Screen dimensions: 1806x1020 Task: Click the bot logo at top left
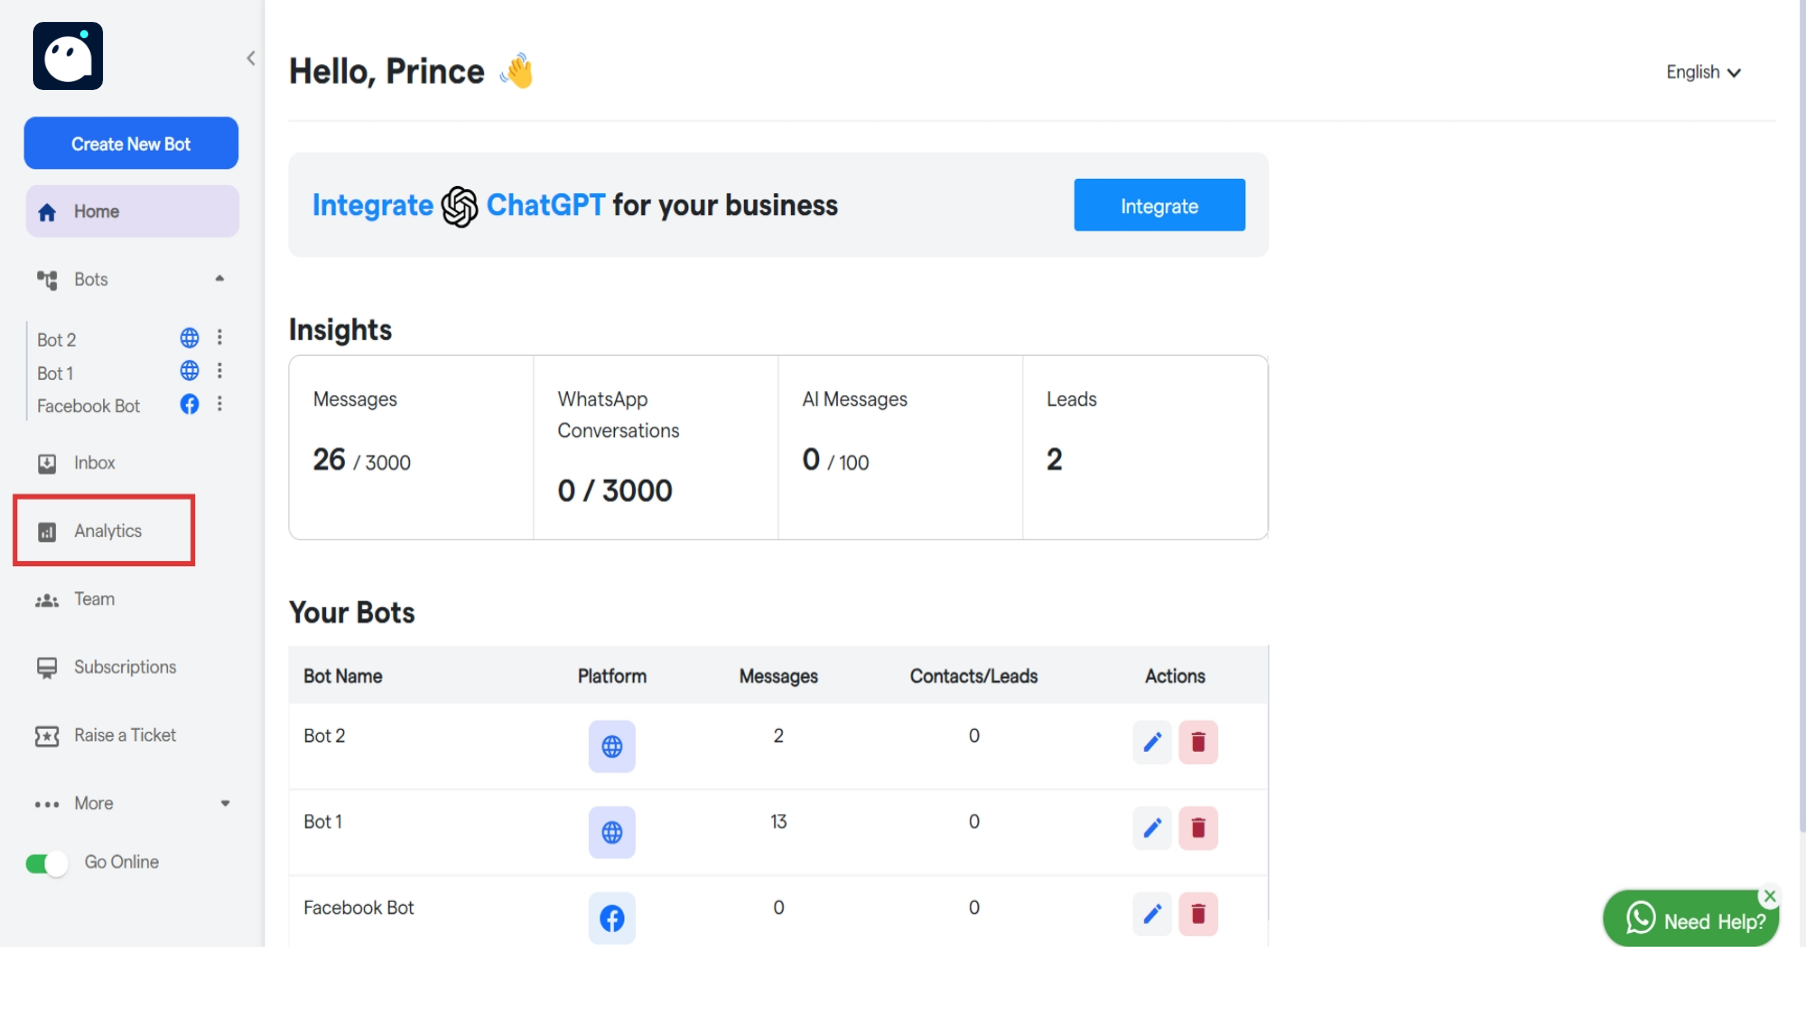point(68,57)
